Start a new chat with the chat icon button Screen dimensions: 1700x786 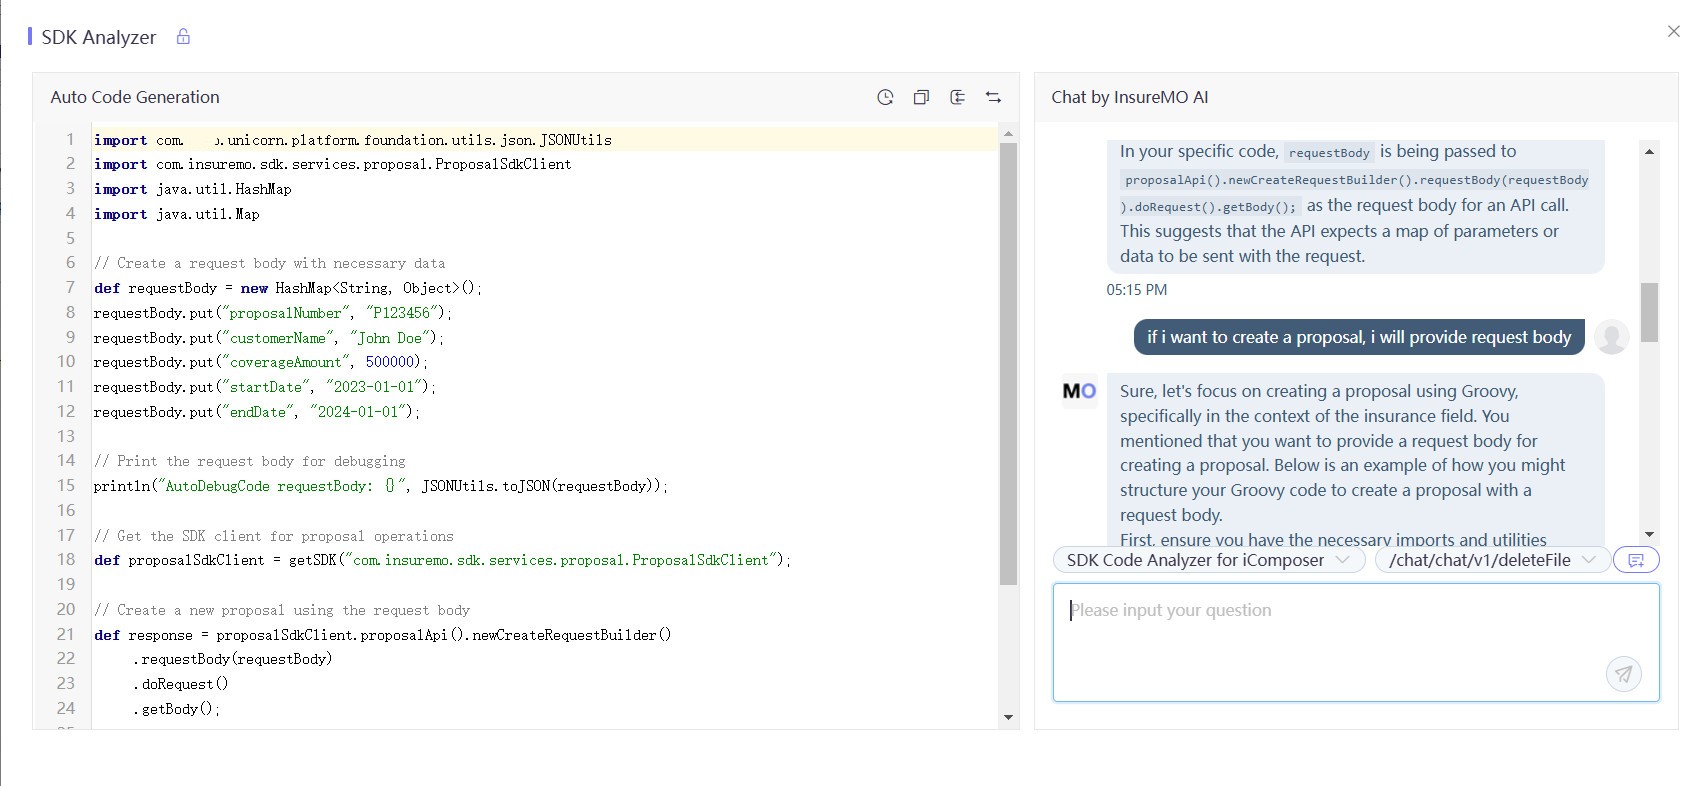[x=1636, y=560]
